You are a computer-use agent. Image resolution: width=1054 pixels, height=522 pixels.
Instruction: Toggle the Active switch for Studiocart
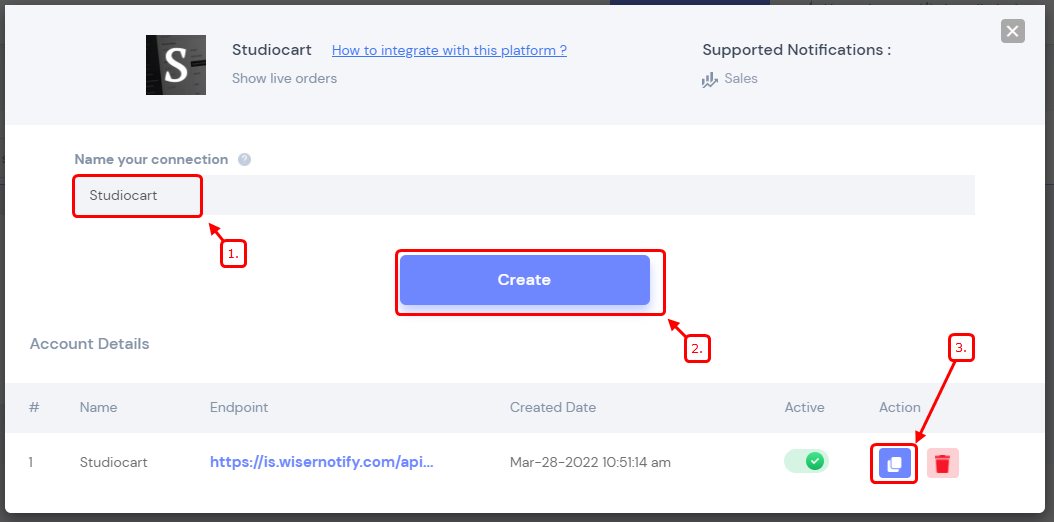(x=806, y=462)
